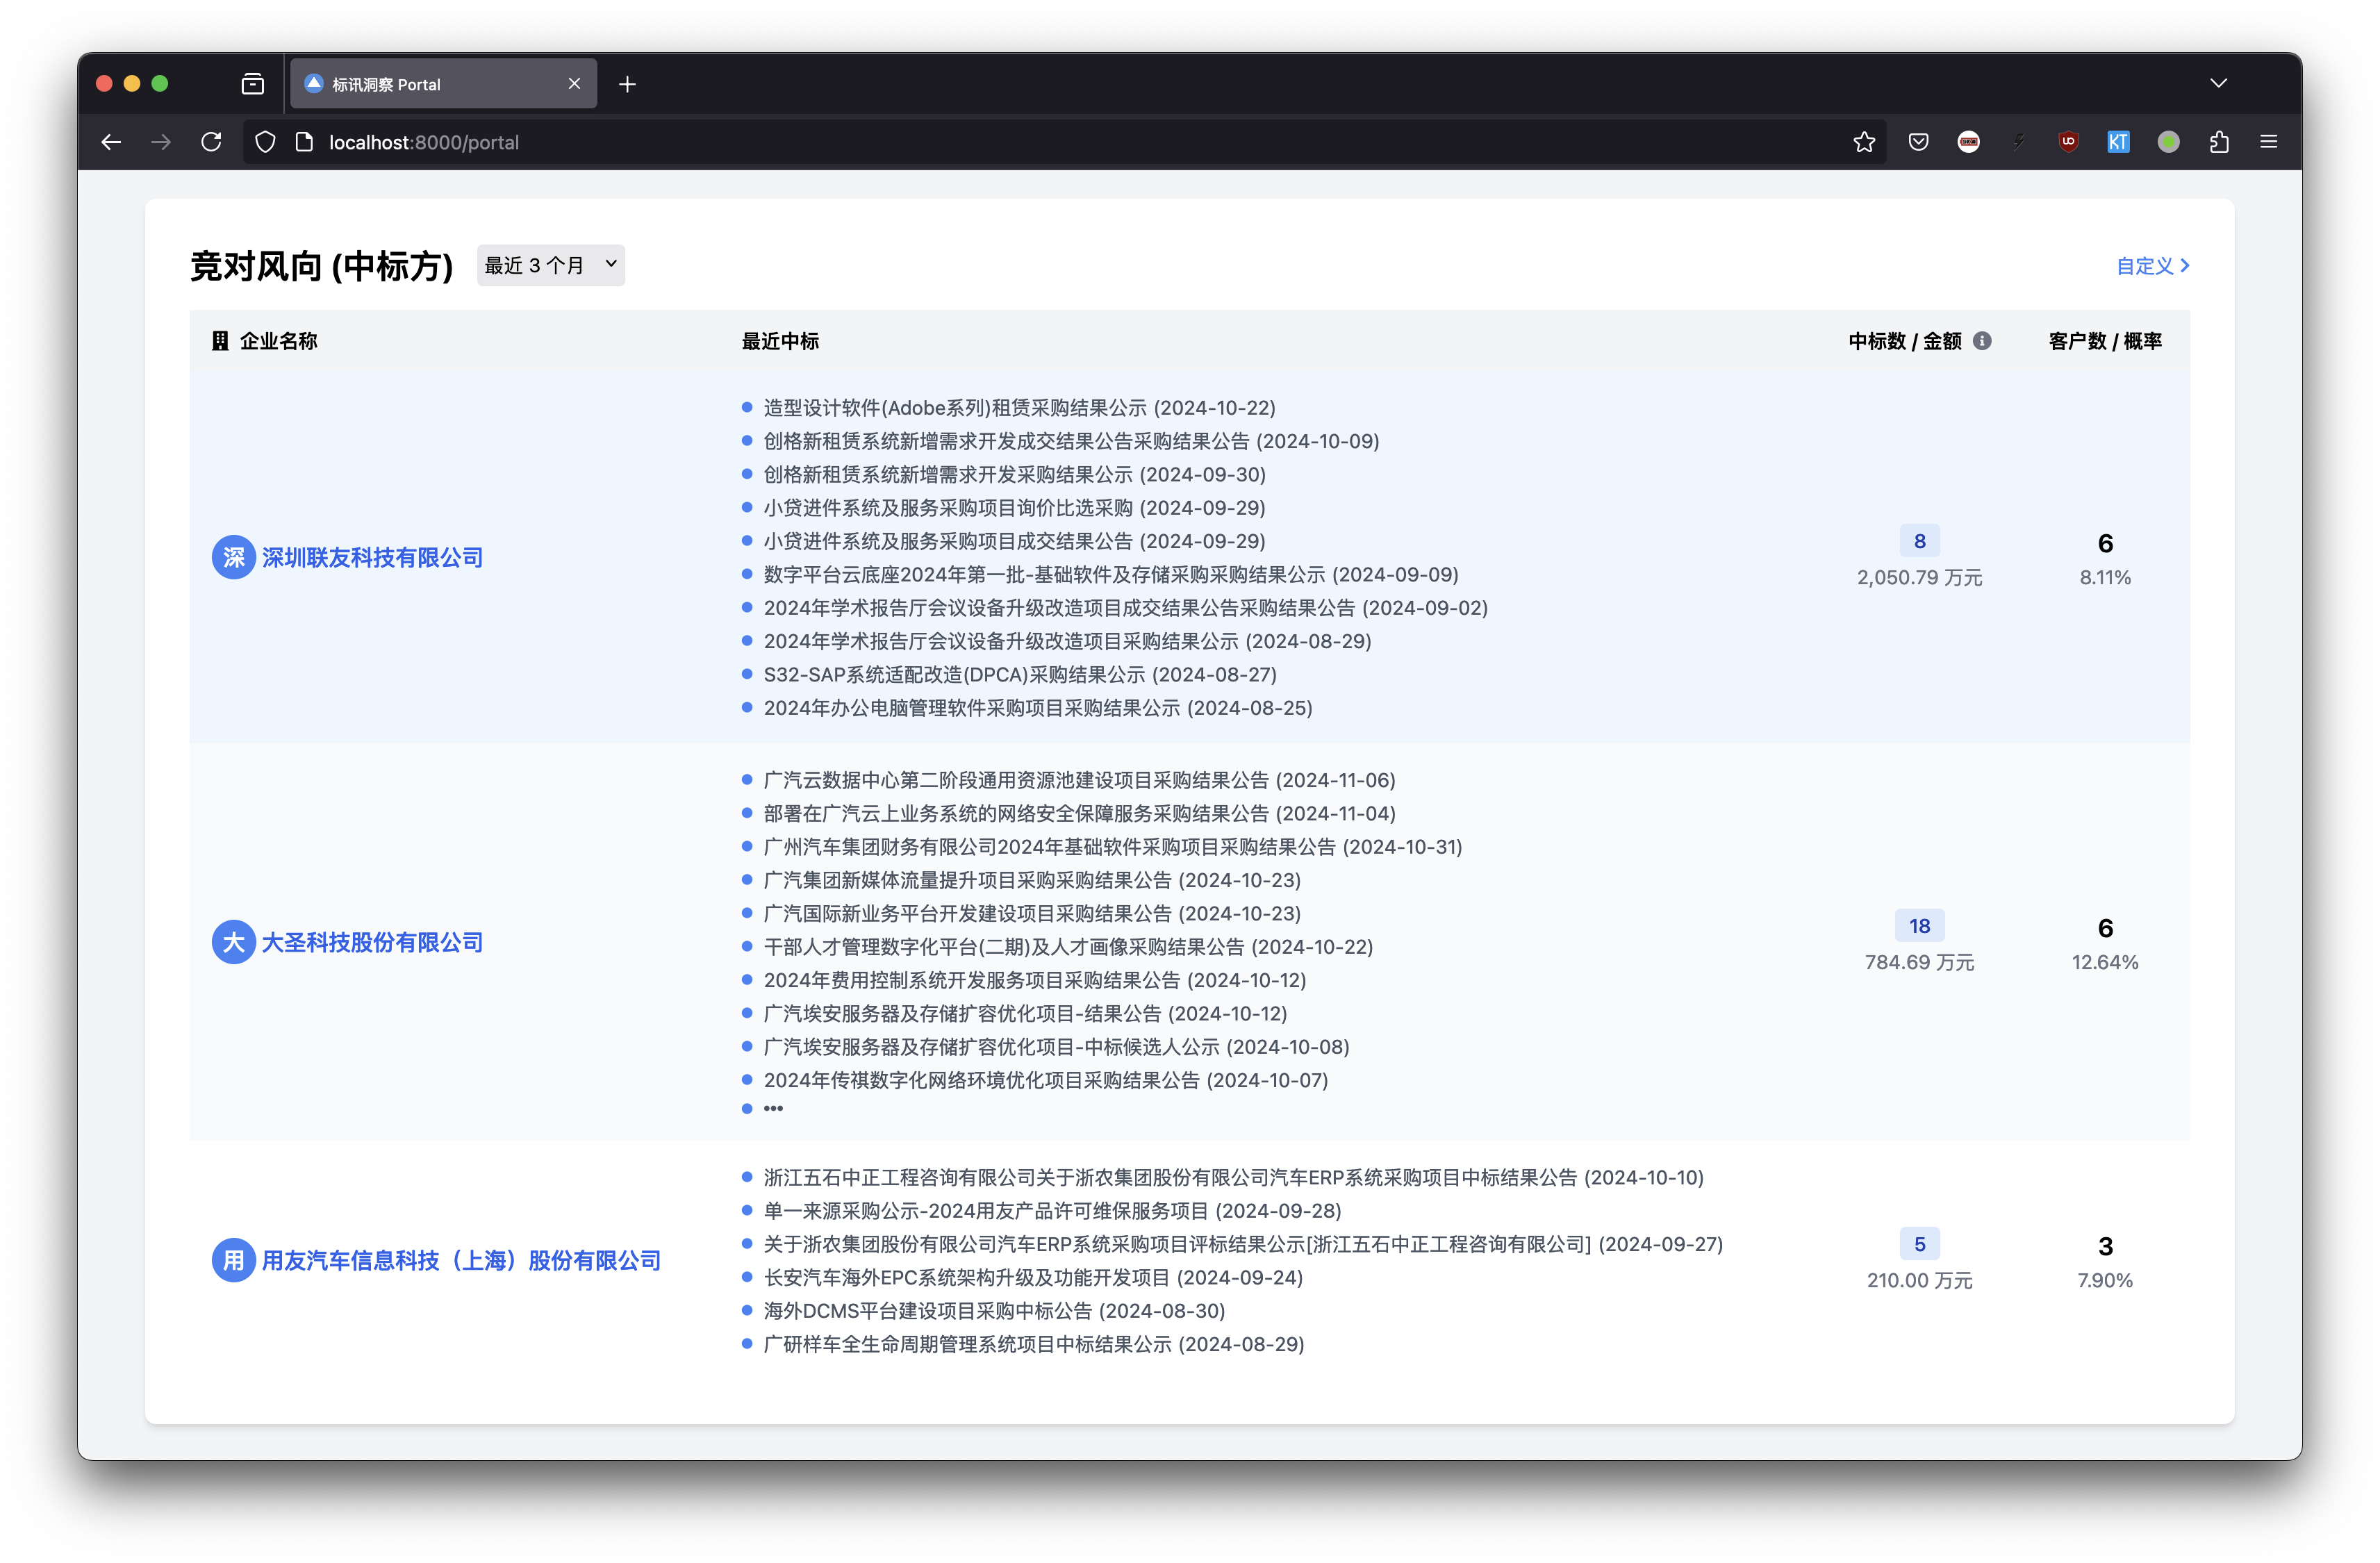This screenshot has width=2380, height=1563.
Task: Click the 18 bid count badge
Action: point(1919,926)
